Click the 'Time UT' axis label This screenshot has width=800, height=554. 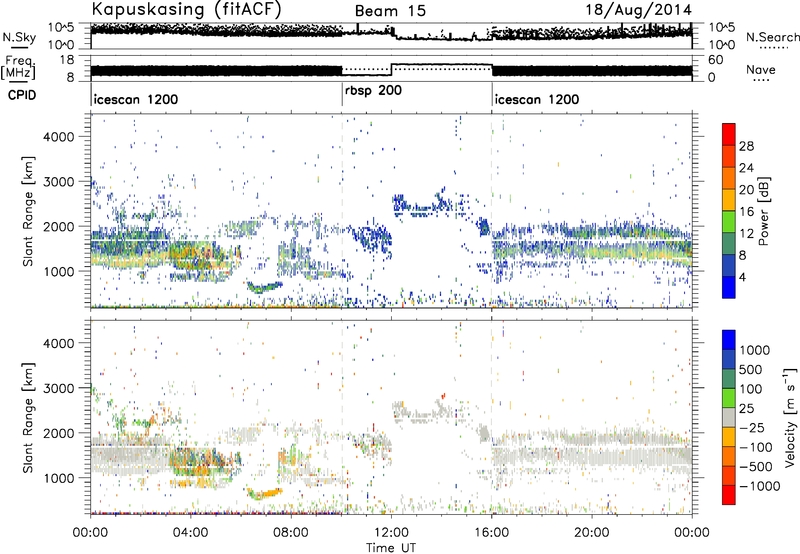[x=391, y=547]
